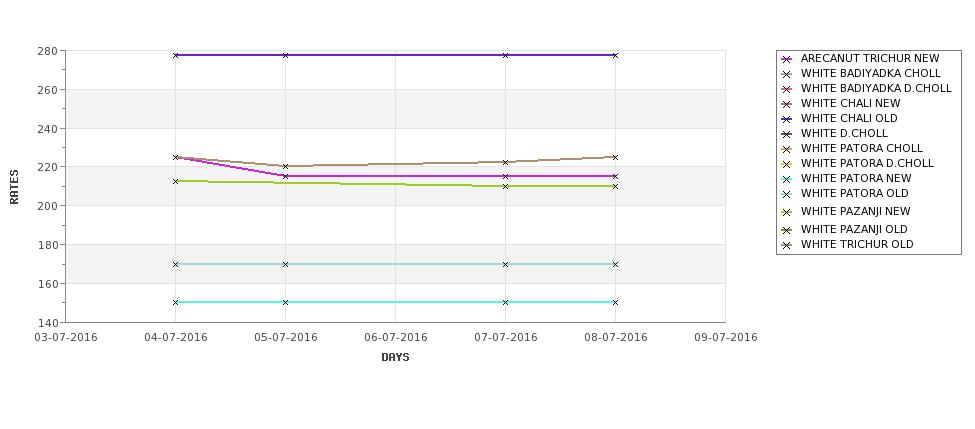This screenshot has width=975, height=429.
Task: Click the 06-07-2016 x-axis date label
Action: (x=395, y=338)
